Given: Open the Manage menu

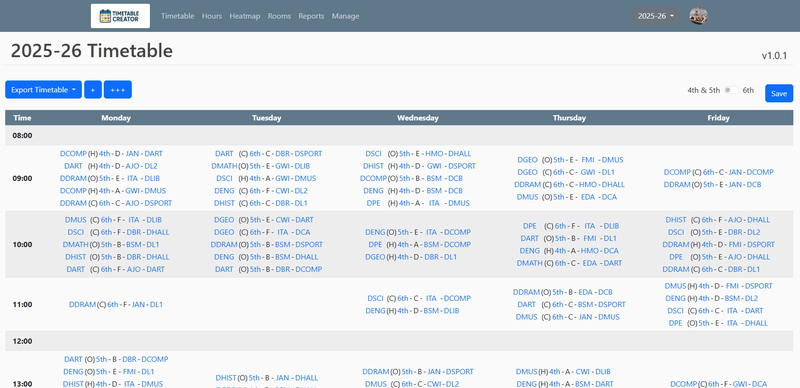Looking at the screenshot, I should [x=345, y=16].
